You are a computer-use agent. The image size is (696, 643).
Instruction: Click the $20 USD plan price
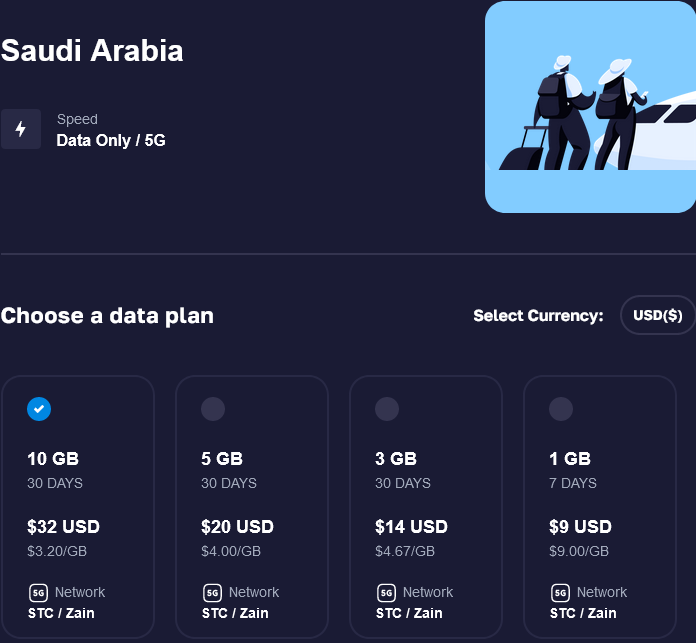pos(237,527)
